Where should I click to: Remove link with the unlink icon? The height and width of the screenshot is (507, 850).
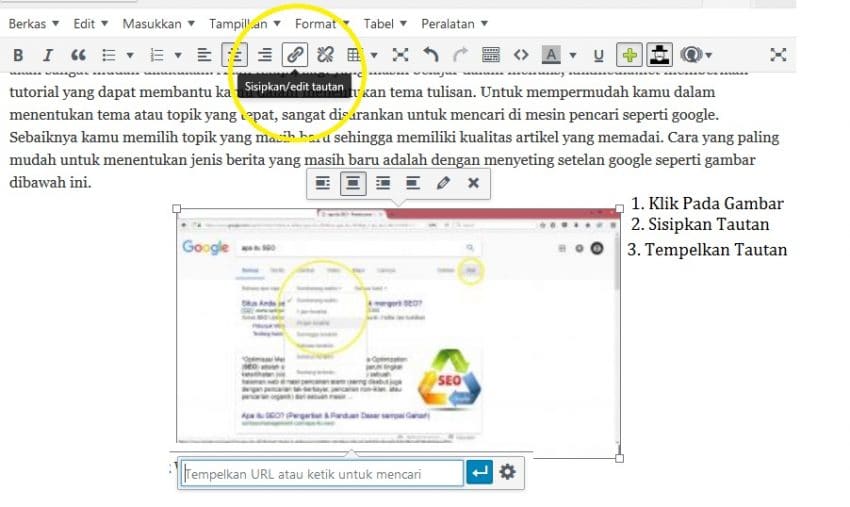(x=325, y=55)
